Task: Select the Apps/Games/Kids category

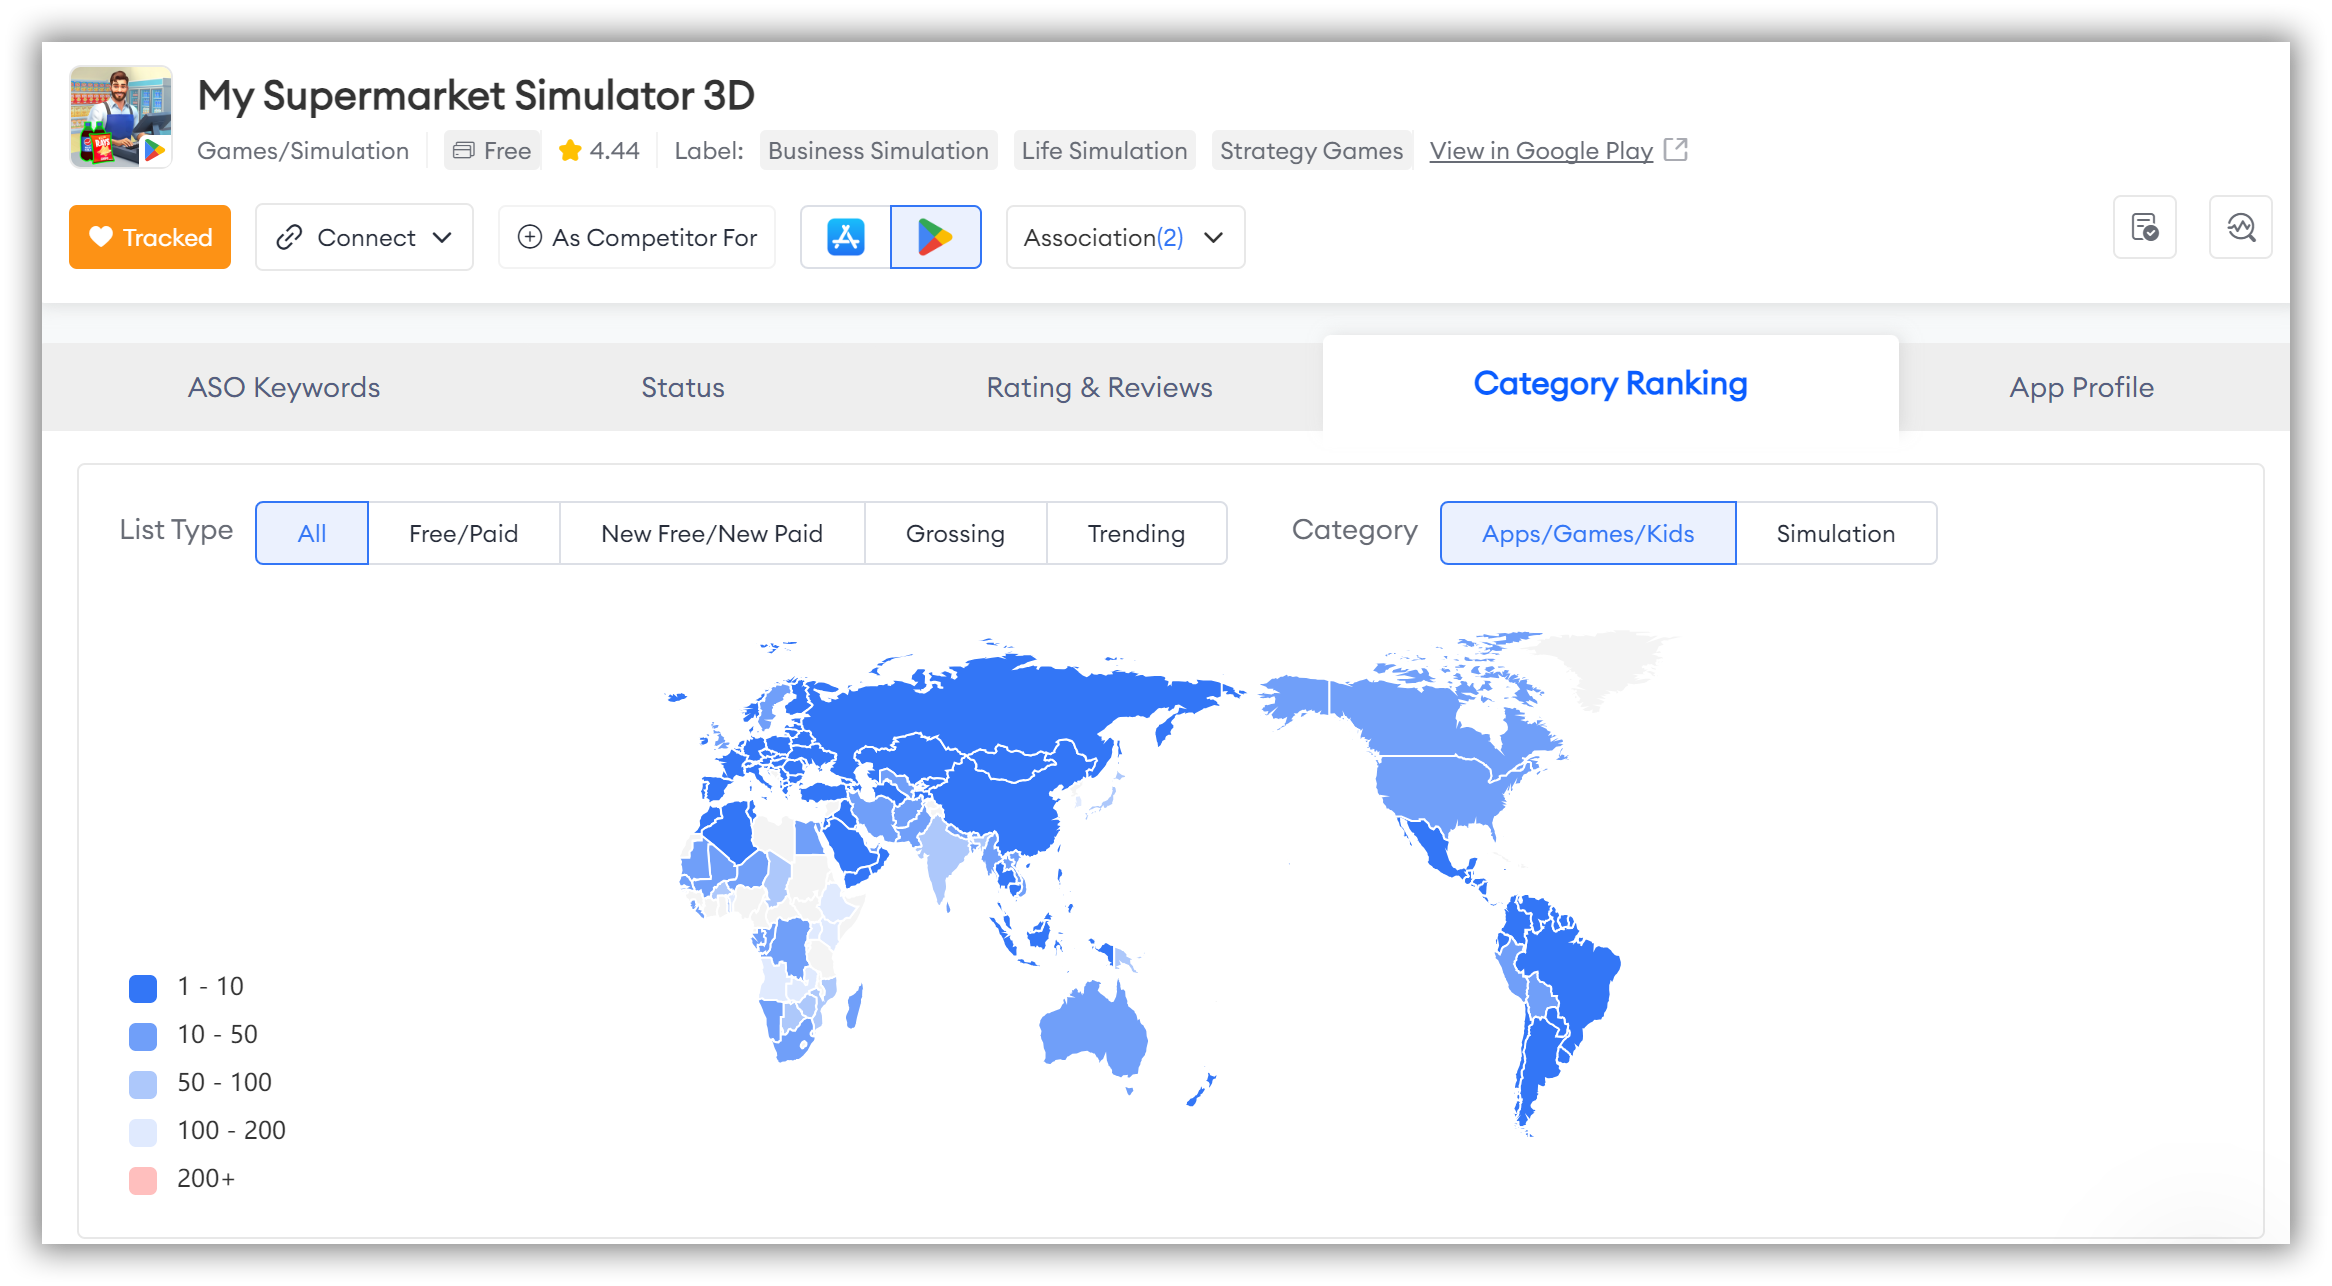Action: coord(1586,532)
